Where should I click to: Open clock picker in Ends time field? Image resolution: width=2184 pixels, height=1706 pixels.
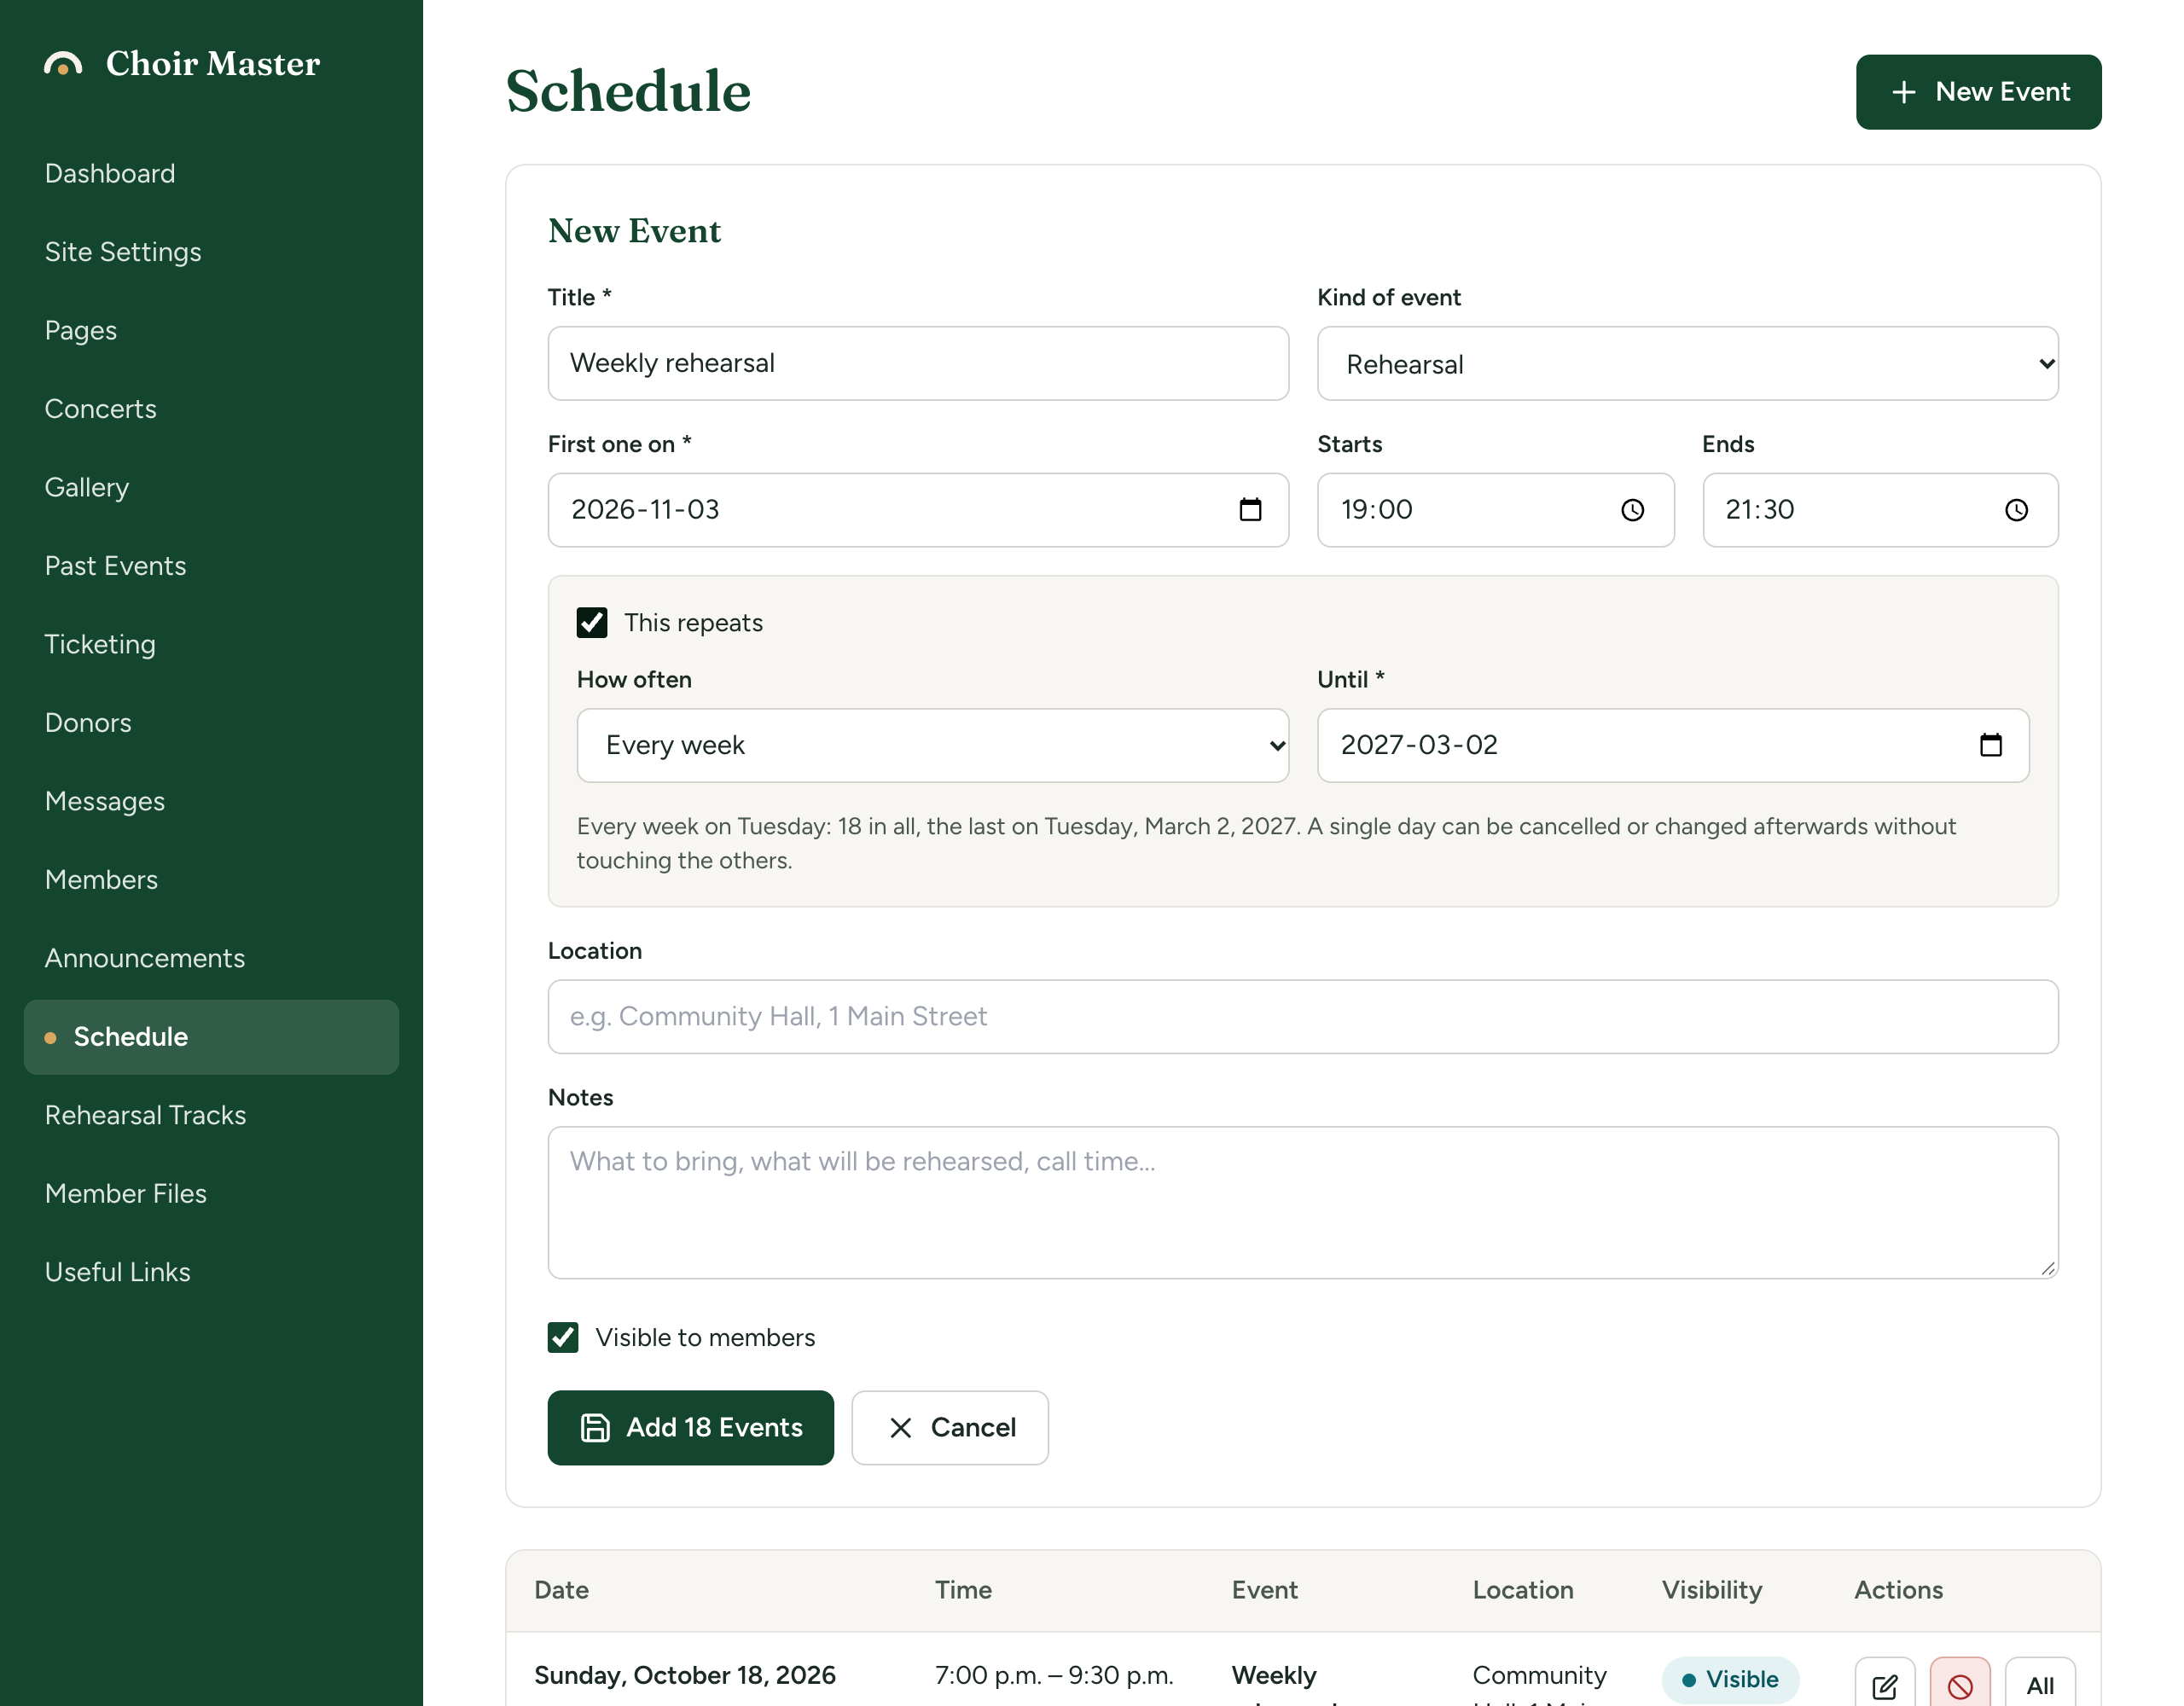click(2016, 510)
